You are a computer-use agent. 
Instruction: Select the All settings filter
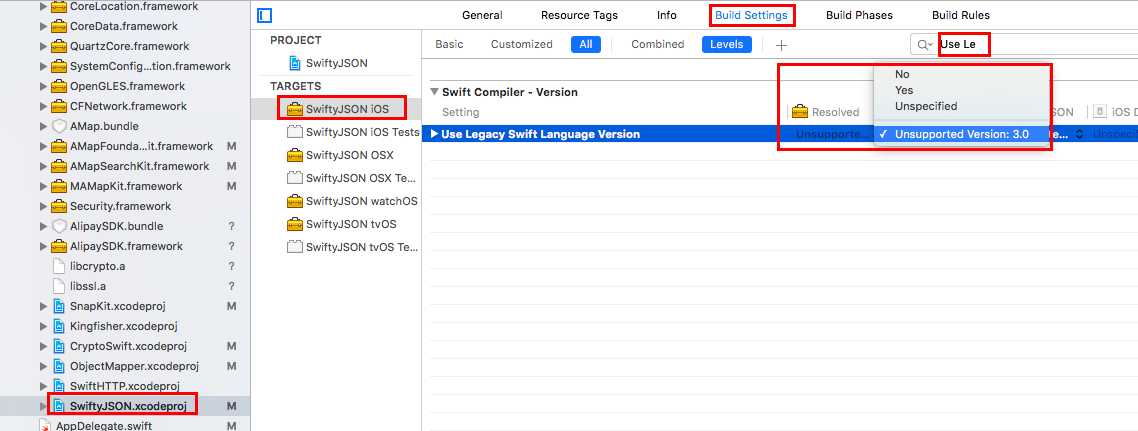[586, 44]
